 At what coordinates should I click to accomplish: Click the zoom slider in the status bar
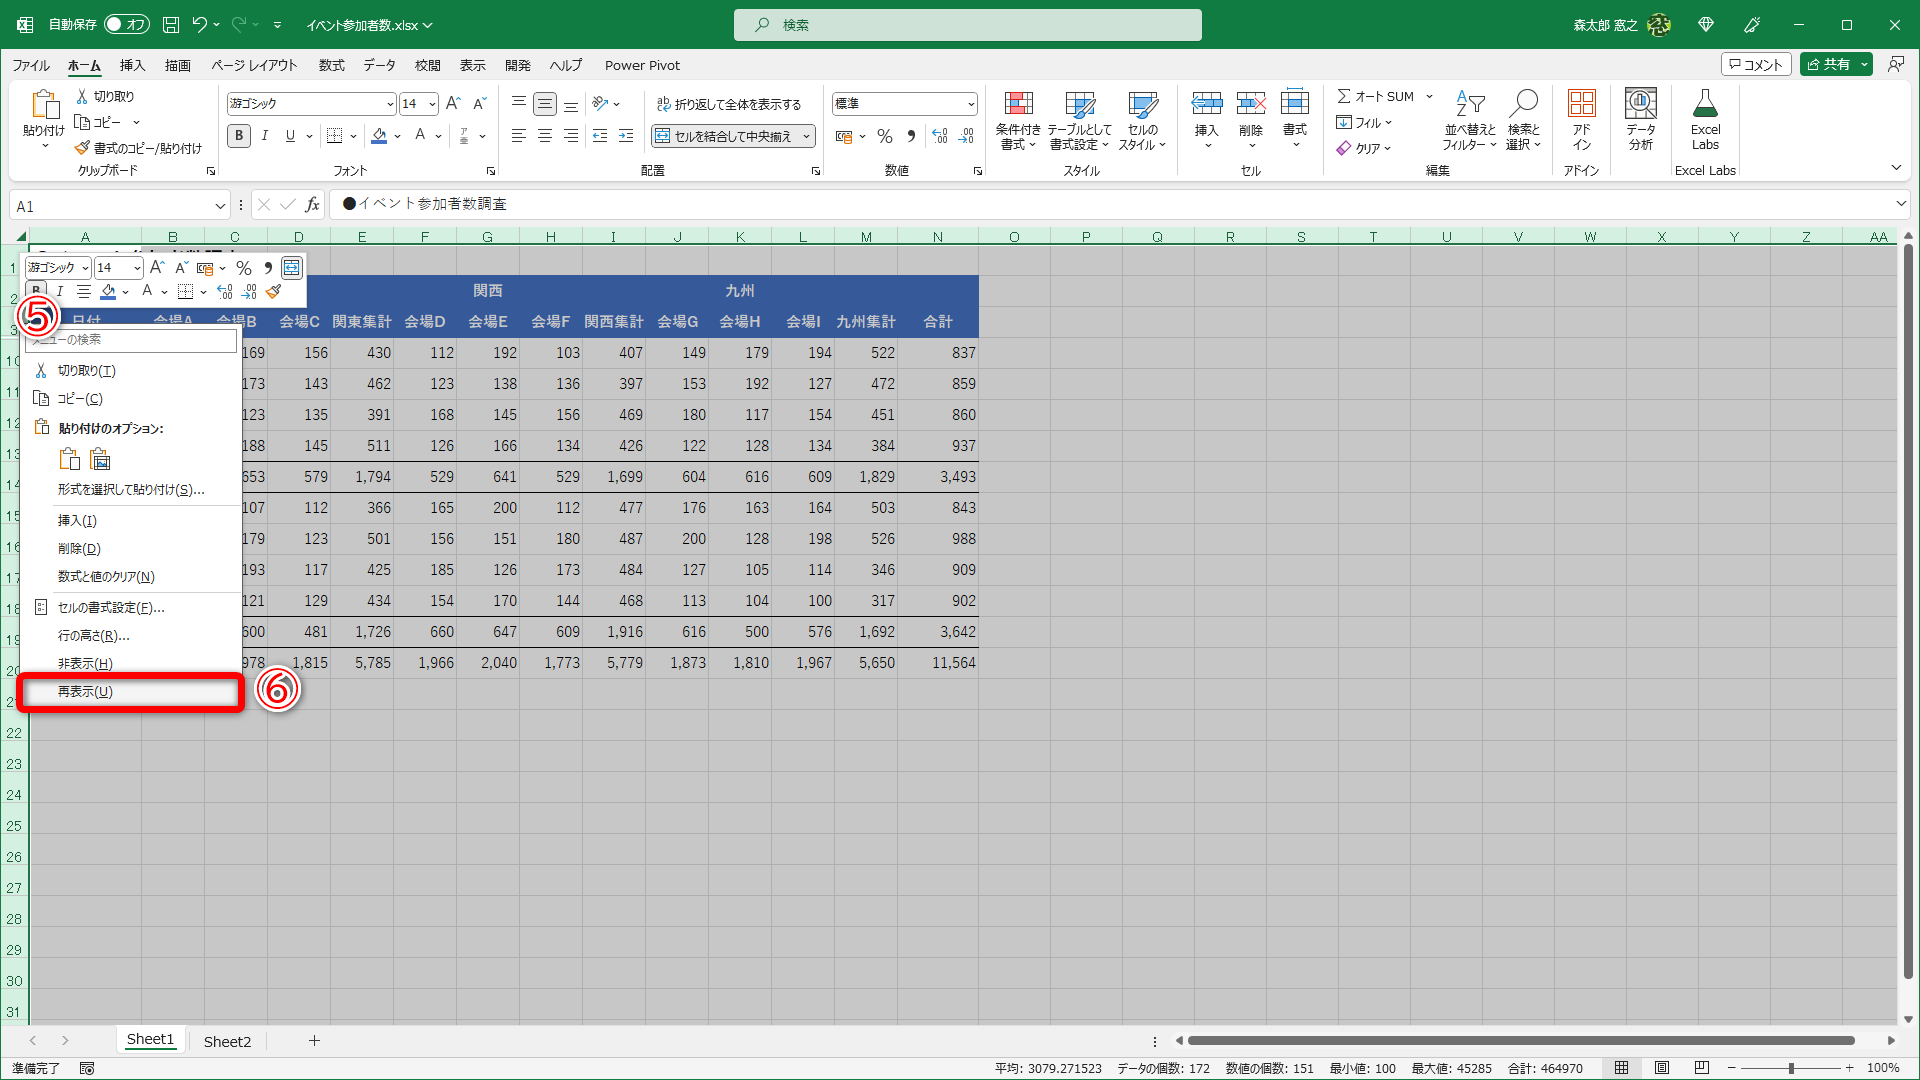coord(1790,1068)
